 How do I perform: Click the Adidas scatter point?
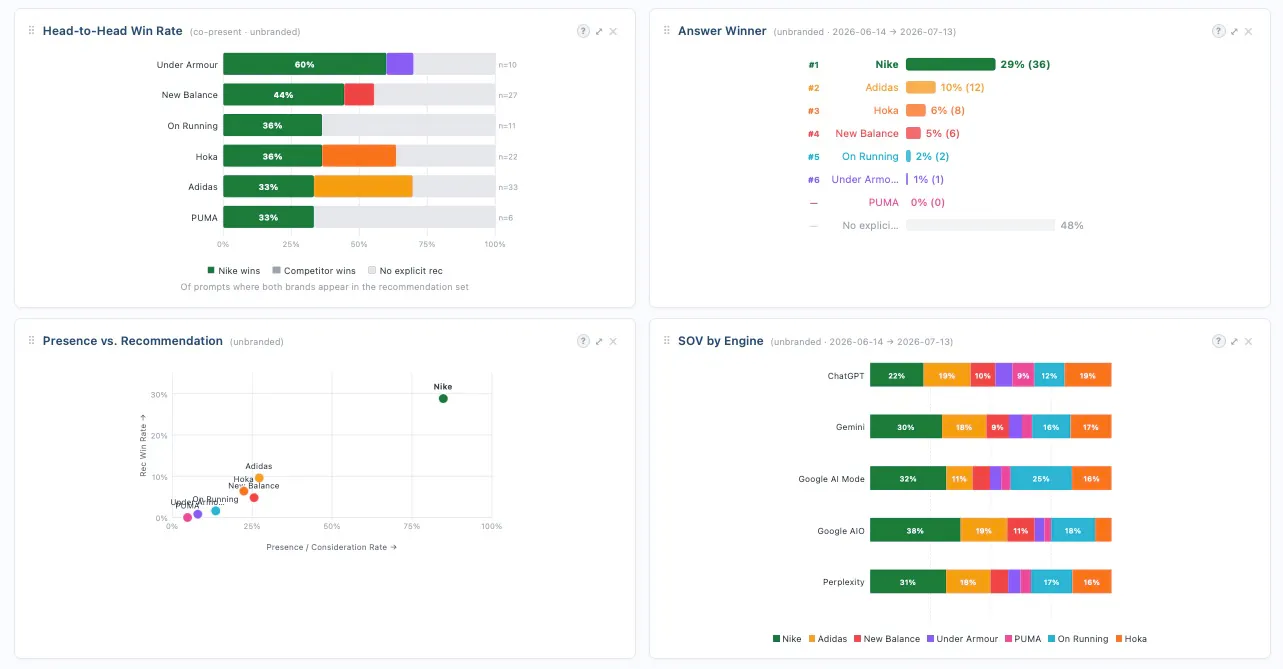click(259, 478)
